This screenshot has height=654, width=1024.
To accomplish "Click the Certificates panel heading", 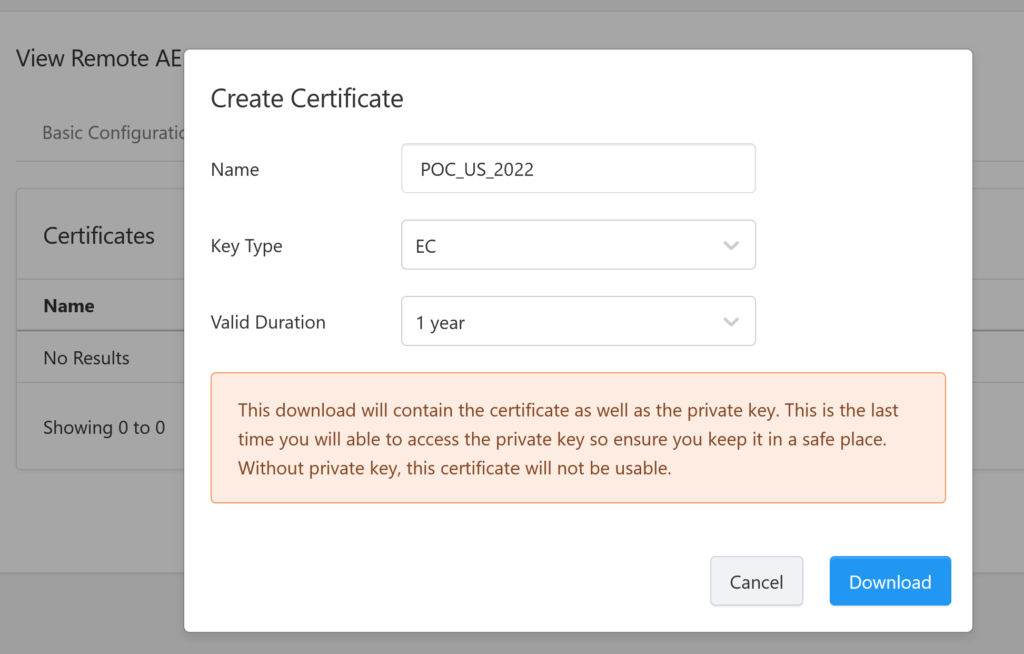I will pos(99,236).
